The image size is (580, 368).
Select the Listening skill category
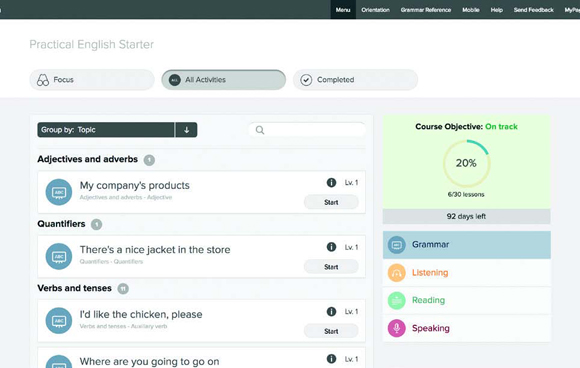466,273
